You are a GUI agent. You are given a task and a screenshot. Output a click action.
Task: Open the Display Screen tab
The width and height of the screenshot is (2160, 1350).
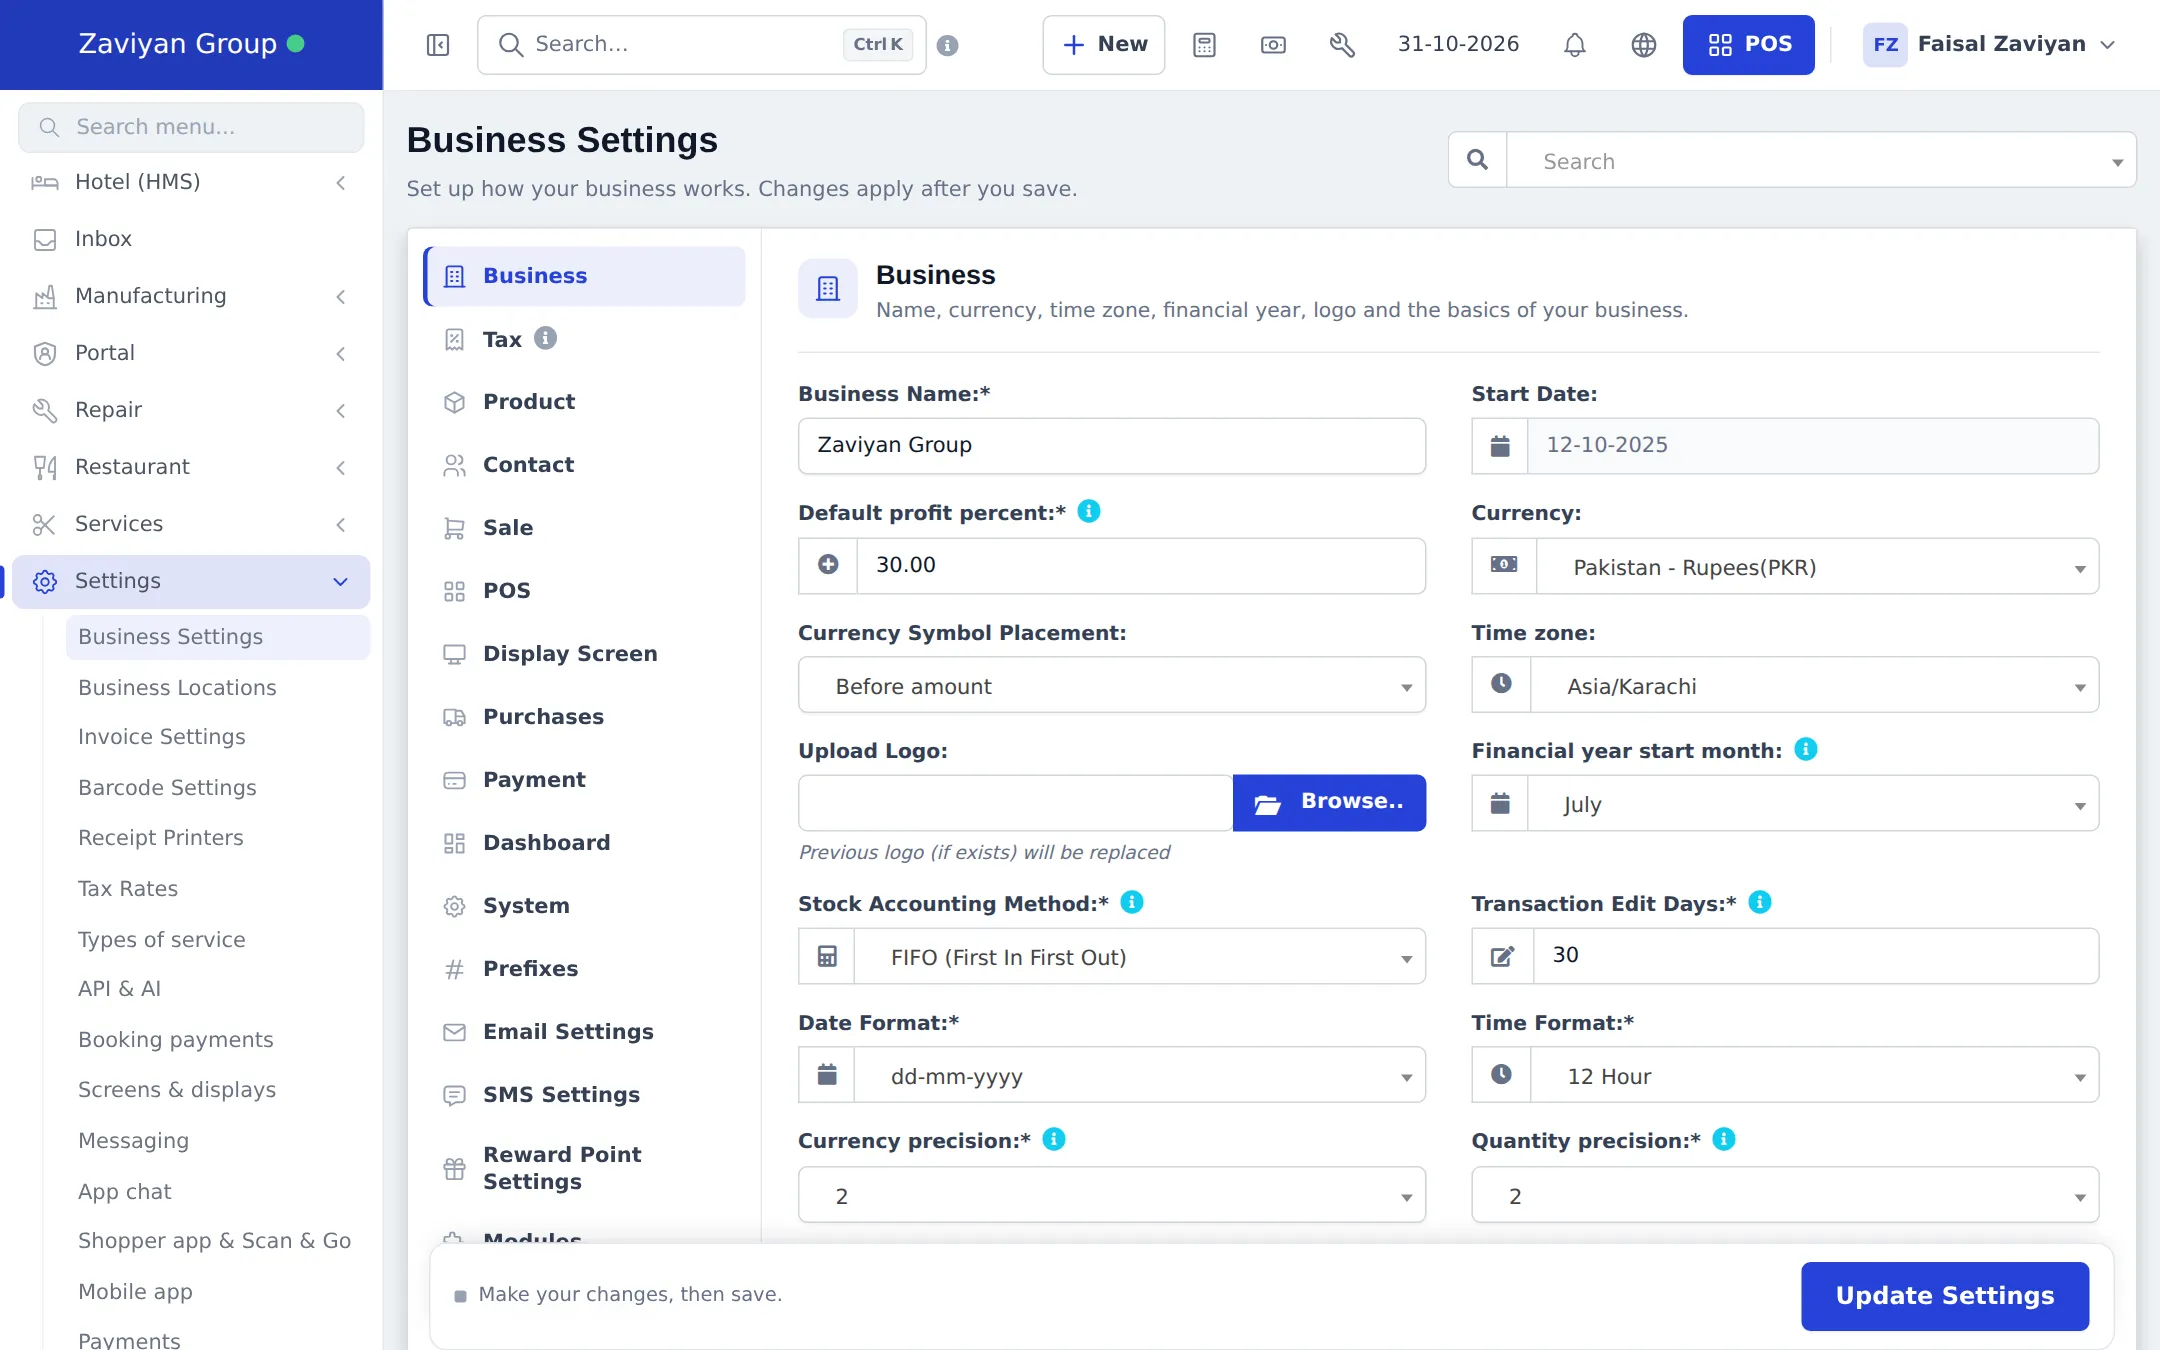[x=584, y=654]
